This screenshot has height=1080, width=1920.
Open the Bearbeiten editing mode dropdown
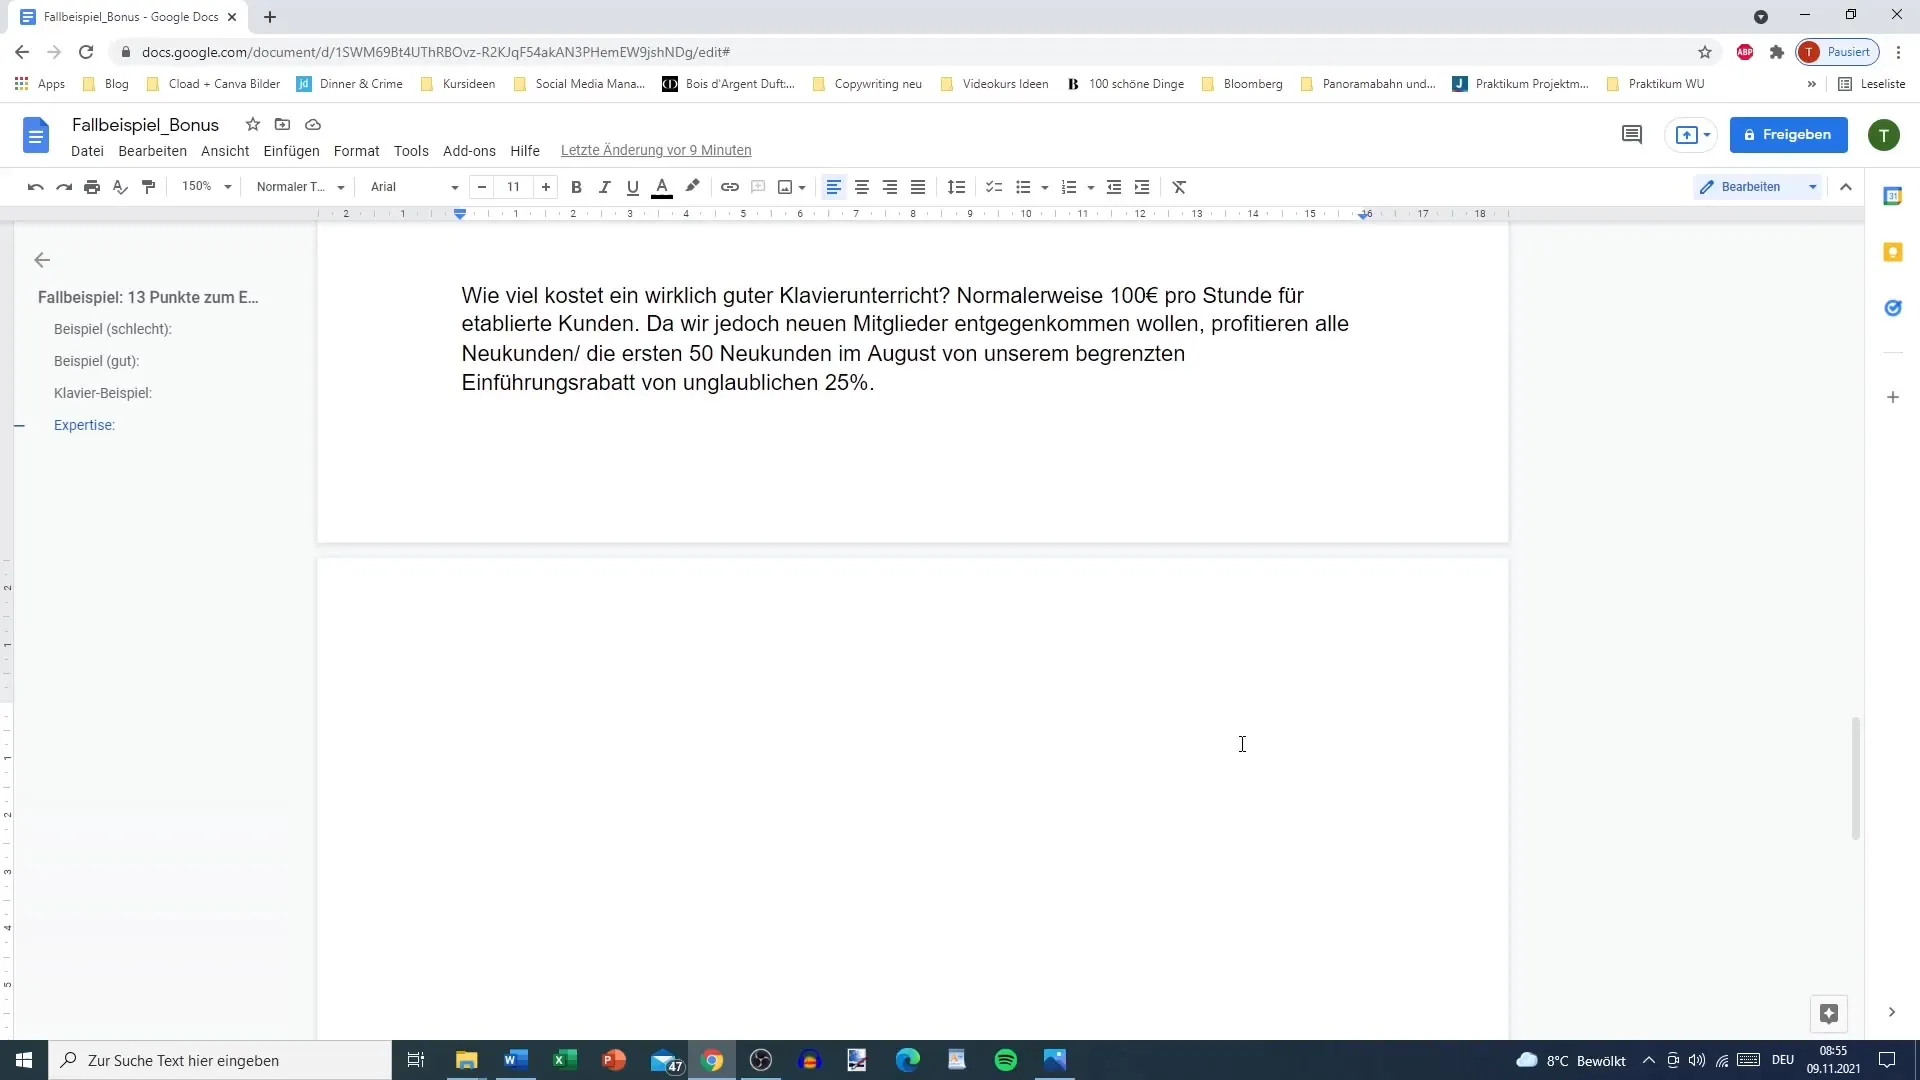pos(1757,187)
